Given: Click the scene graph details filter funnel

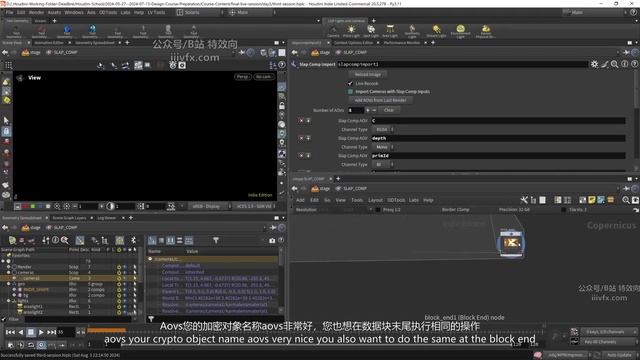Looking at the screenshot, I should [x=216, y=240].
